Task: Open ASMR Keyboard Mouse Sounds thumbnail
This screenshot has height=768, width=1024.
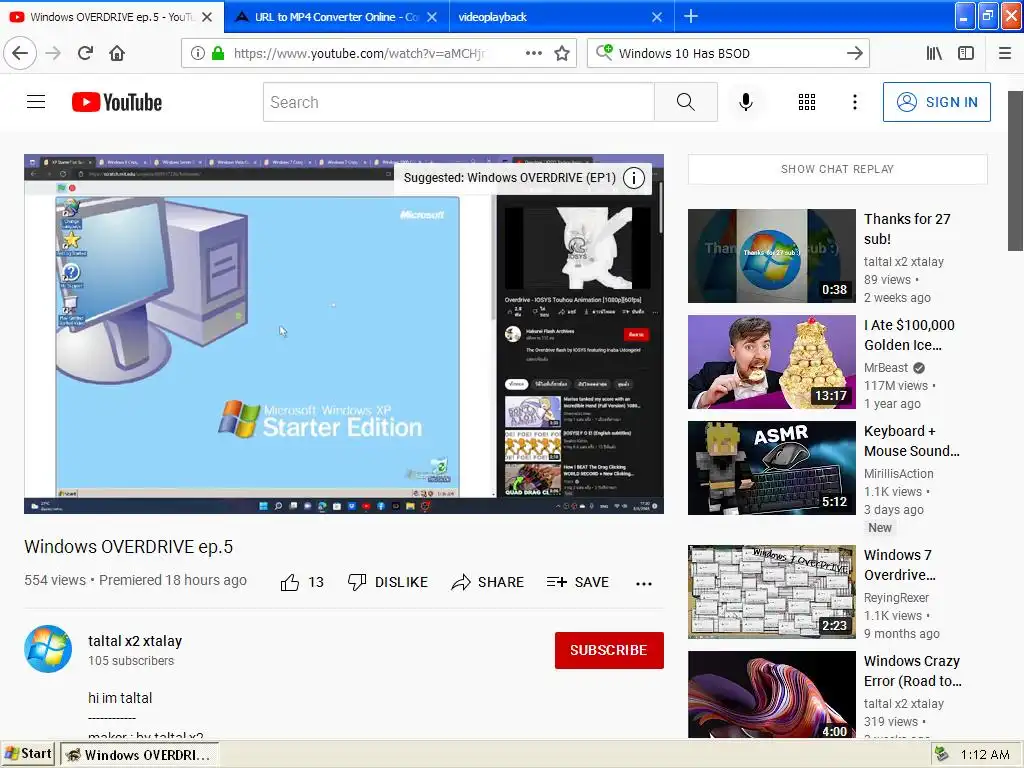Action: (x=772, y=468)
